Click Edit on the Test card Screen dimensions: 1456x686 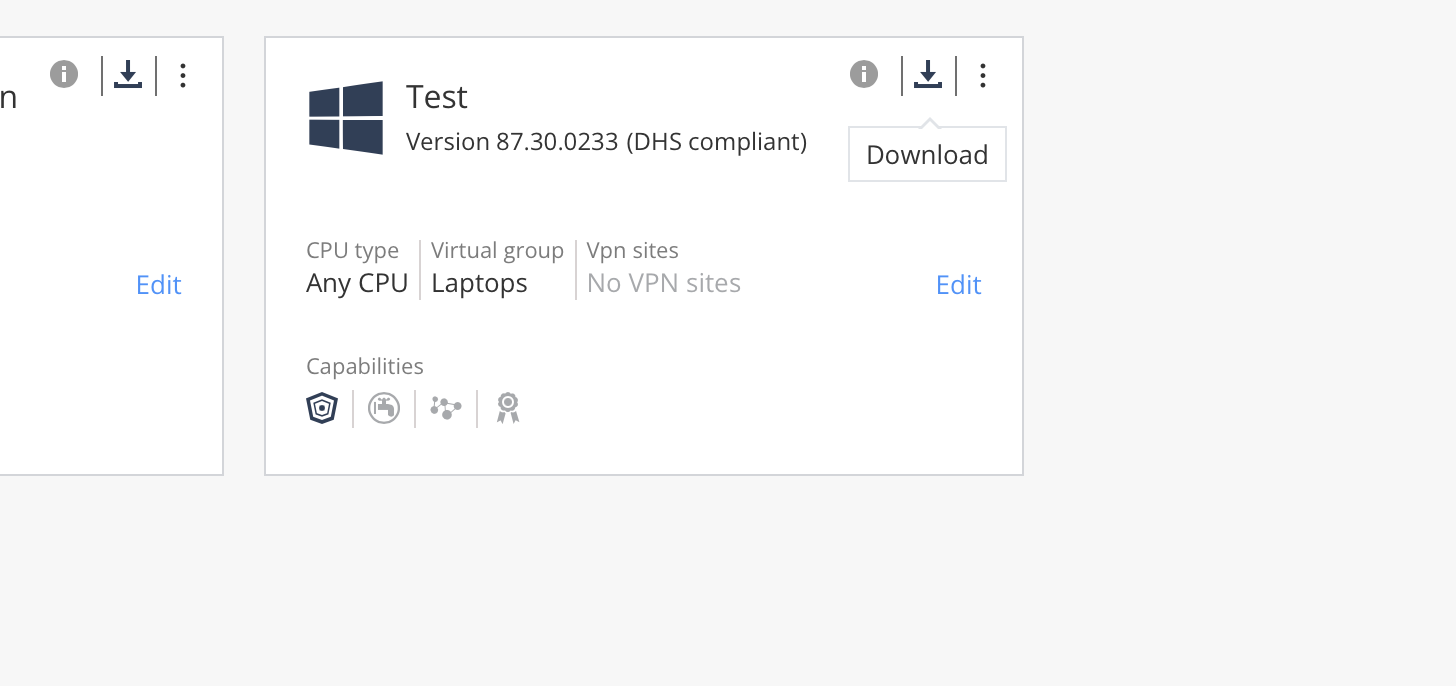(x=958, y=285)
